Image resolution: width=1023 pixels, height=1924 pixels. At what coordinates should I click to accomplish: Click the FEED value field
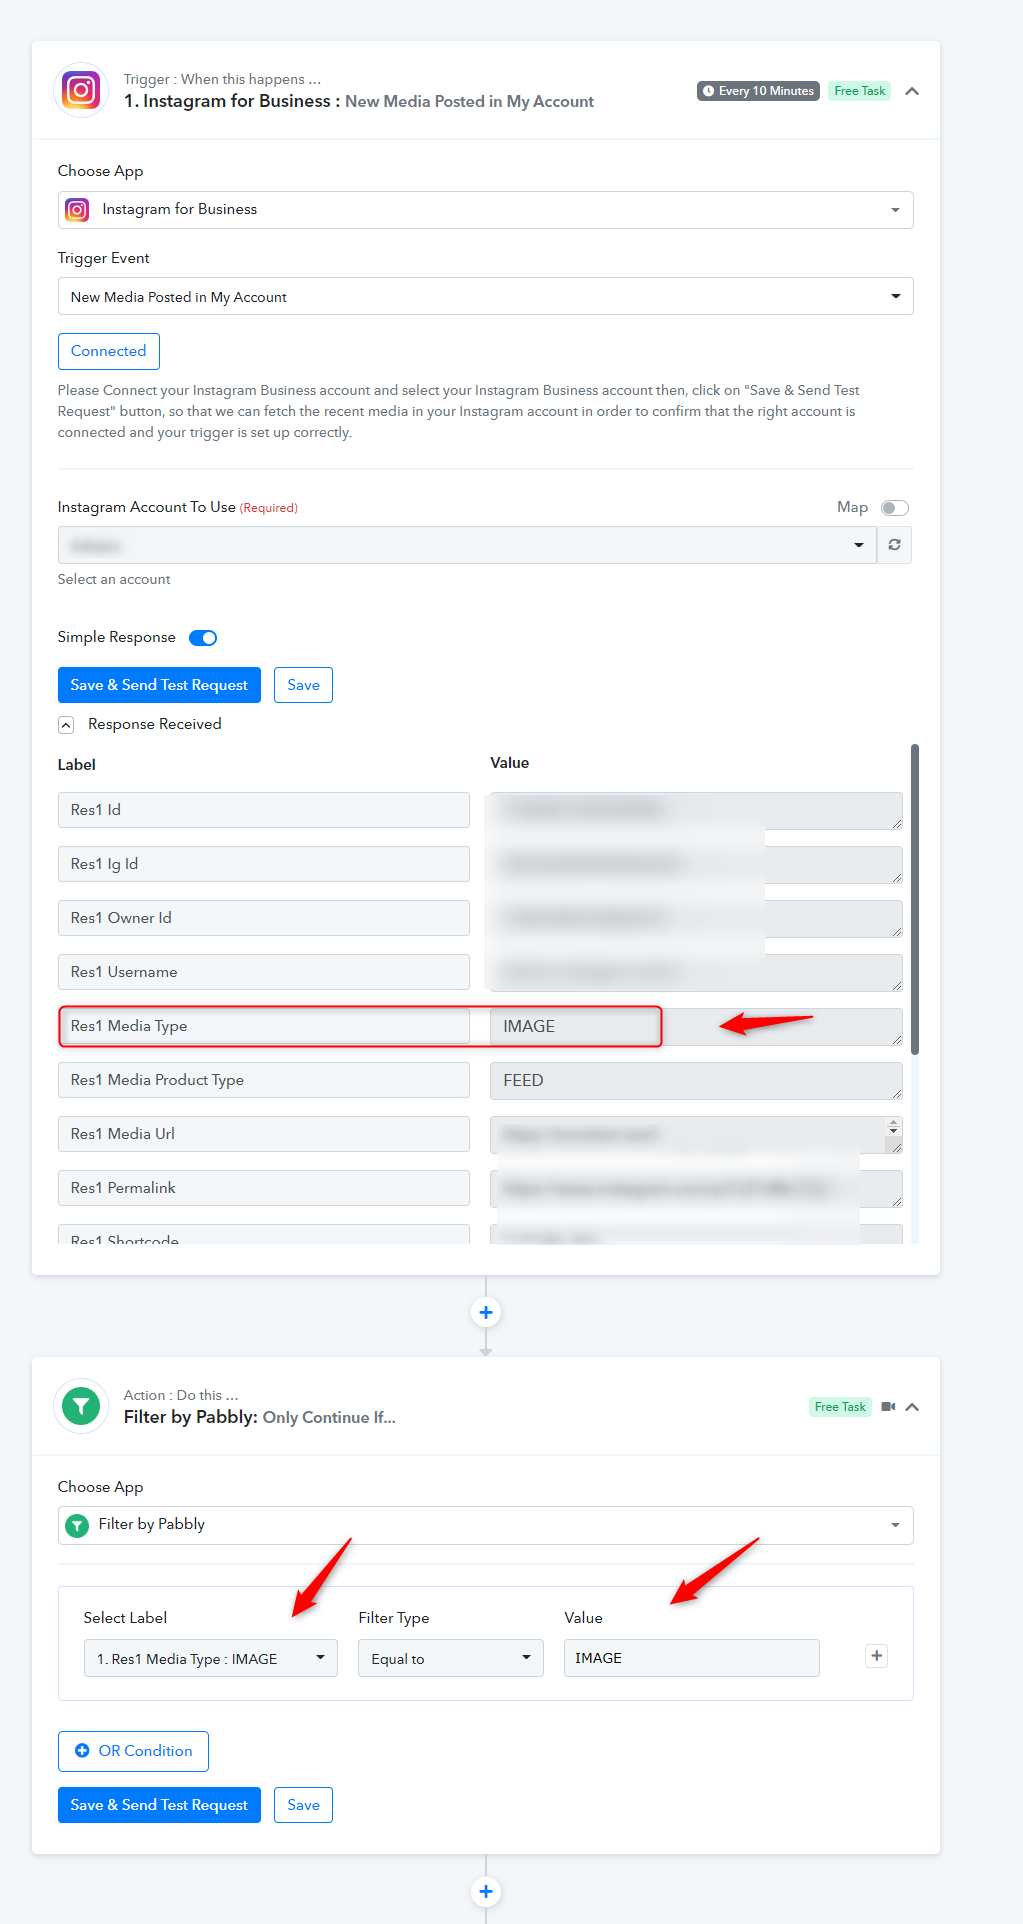pos(696,1081)
